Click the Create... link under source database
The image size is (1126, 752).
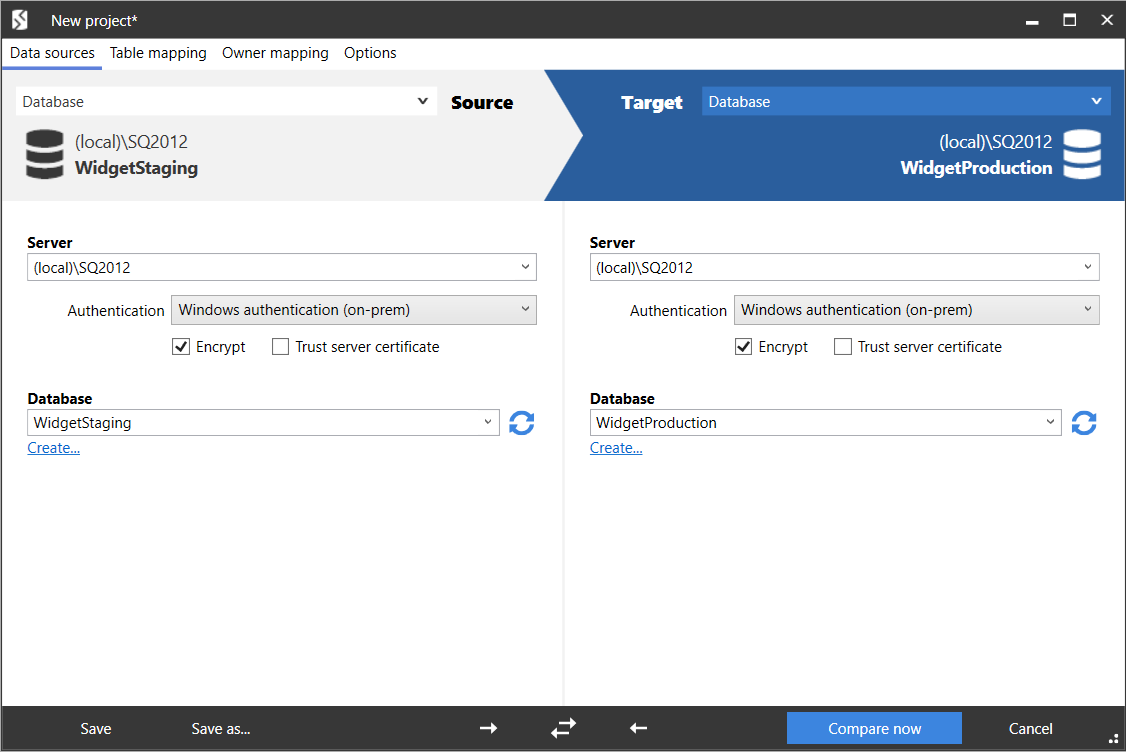coord(54,448)
